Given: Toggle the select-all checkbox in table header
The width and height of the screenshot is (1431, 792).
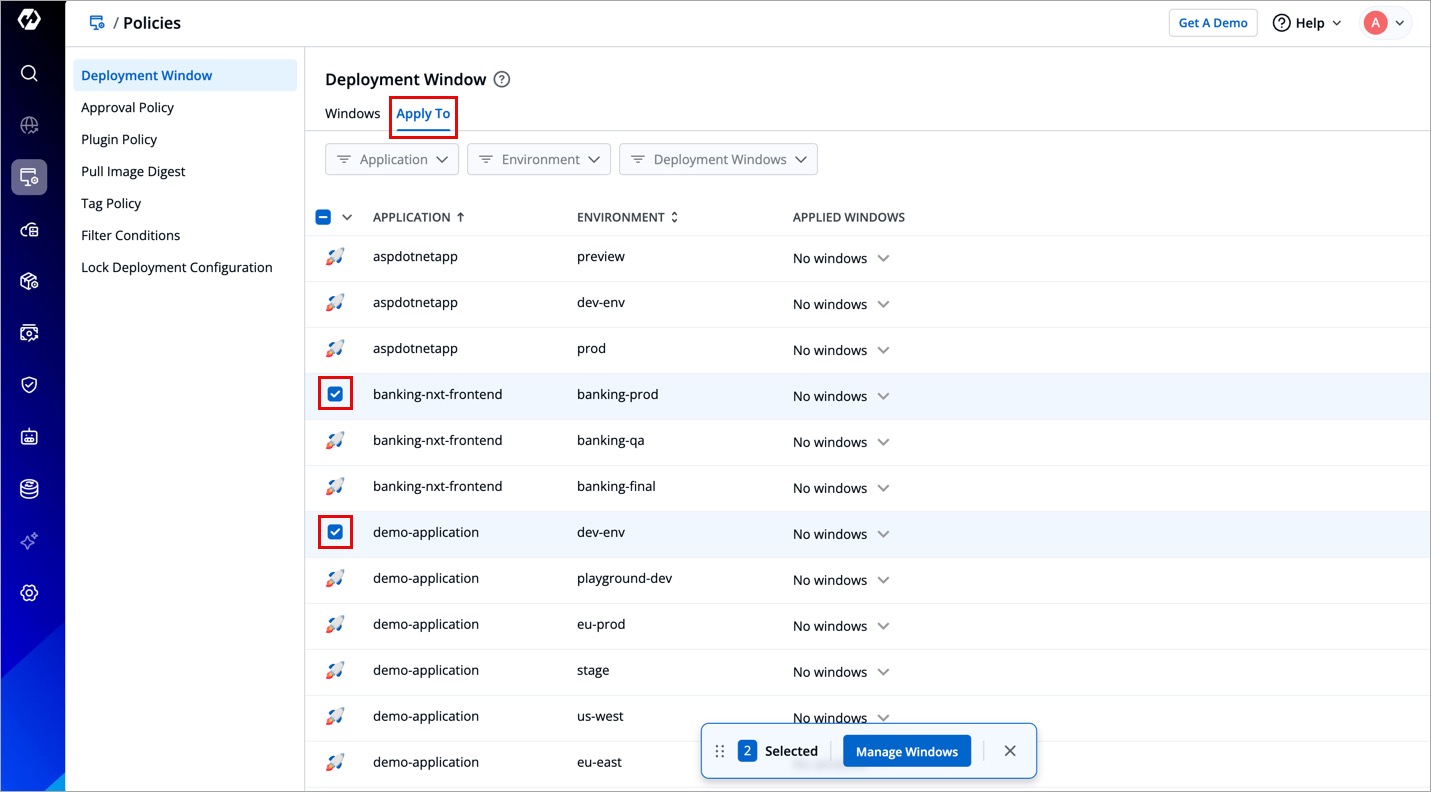Looking at the screenshot, I should pos(323,217).
